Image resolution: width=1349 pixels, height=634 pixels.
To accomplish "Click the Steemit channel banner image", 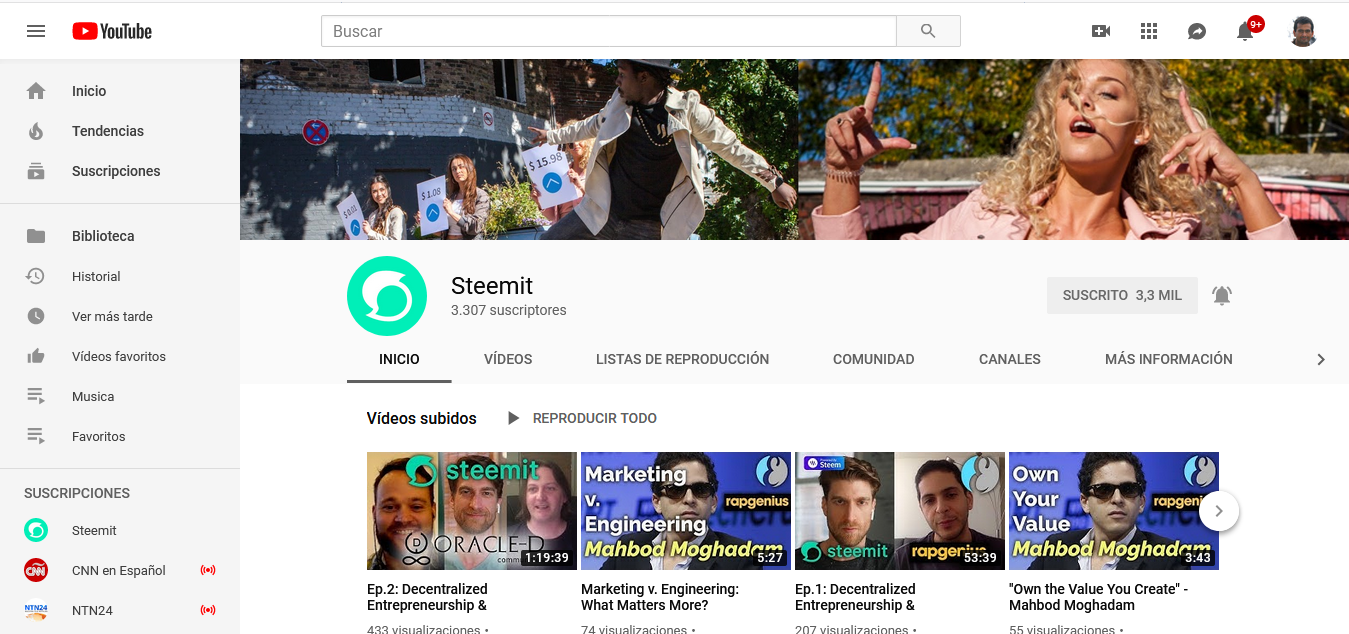I will (794, 149).
